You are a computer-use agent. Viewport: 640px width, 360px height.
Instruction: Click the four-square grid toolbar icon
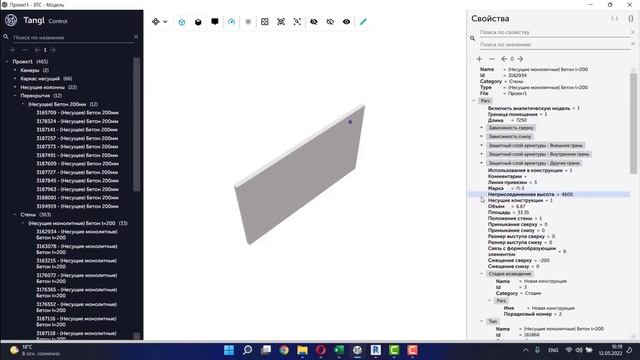pyautogui.click(x=264, y=22)
